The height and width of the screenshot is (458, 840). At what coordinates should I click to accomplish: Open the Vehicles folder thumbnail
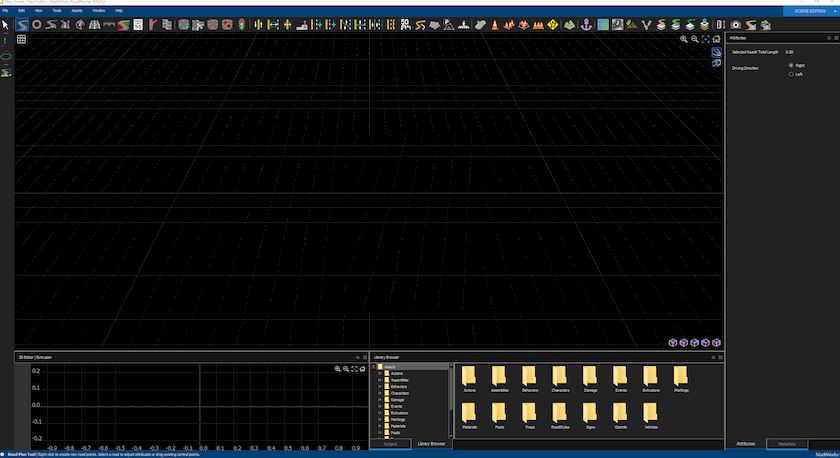[x=651, y=414]
